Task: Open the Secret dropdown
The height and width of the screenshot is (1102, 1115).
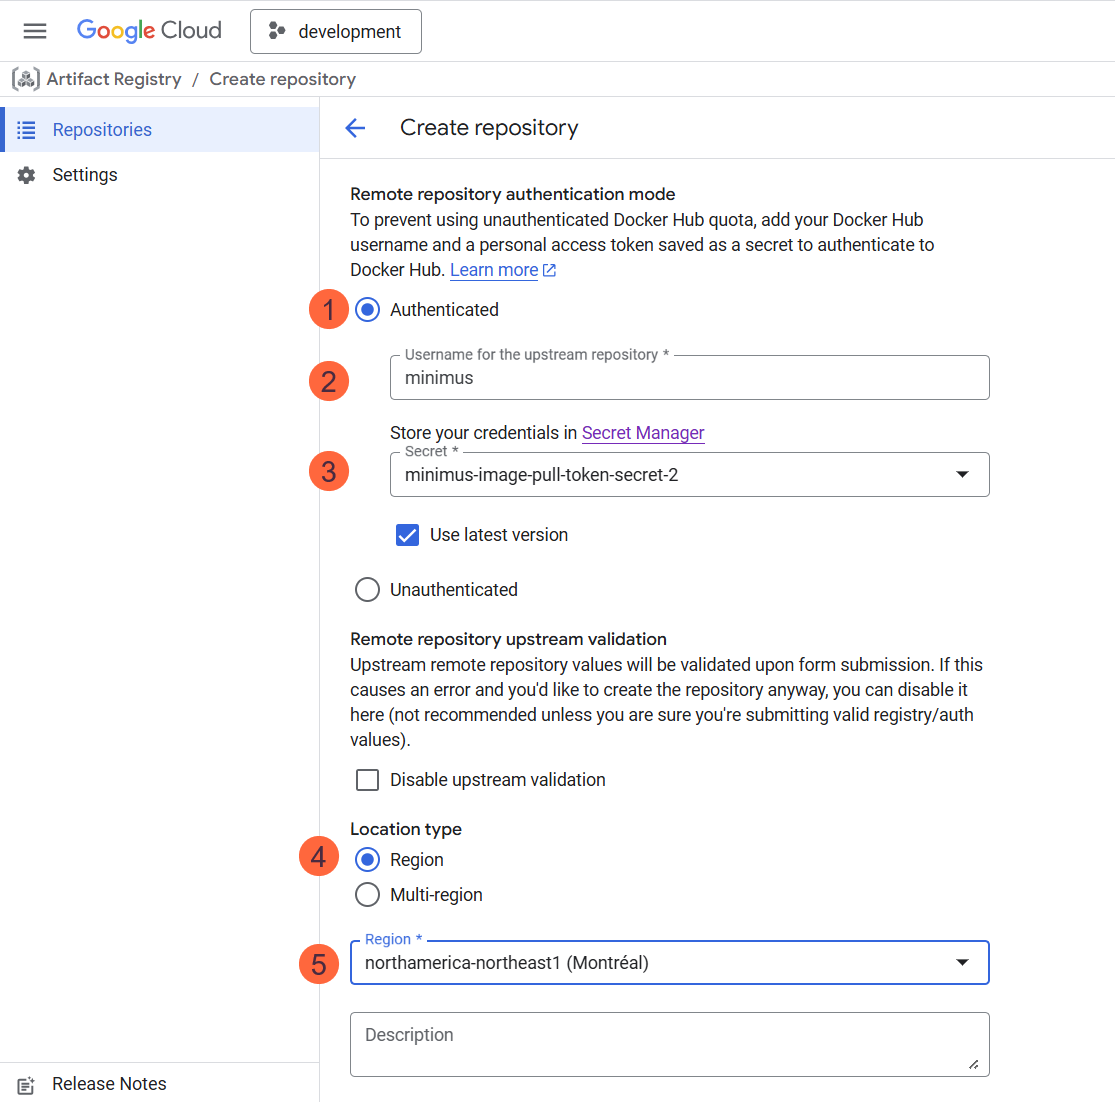Action: click(962, 474)
